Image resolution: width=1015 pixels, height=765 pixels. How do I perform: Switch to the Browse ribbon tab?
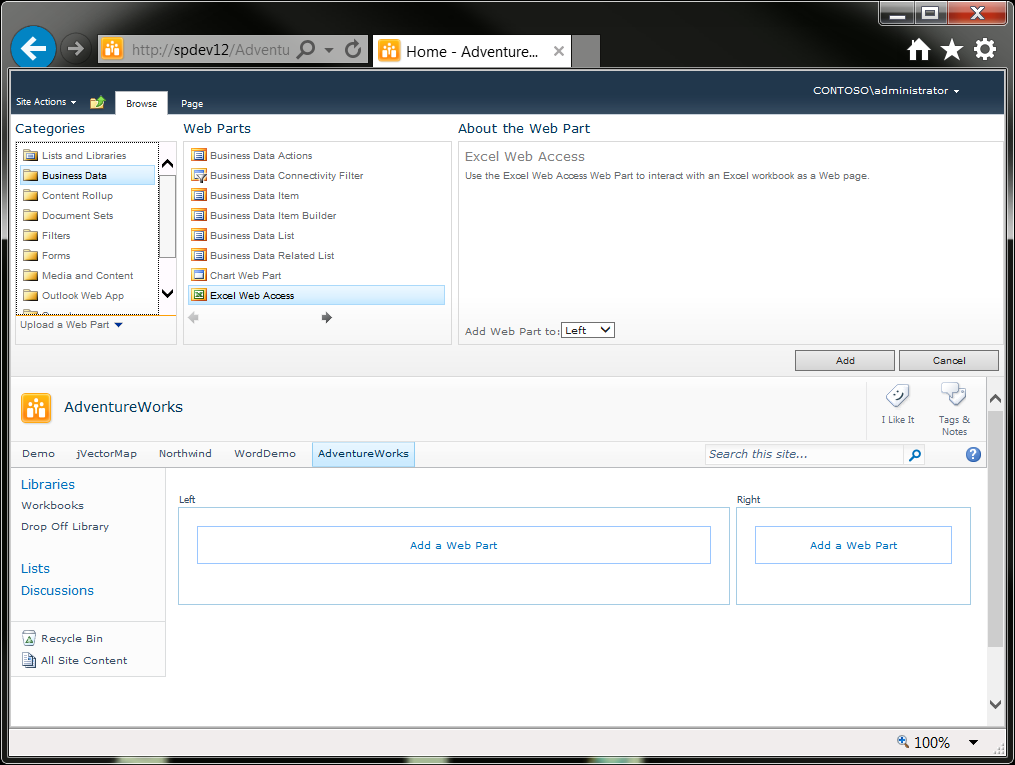click(x=141, y=104)
